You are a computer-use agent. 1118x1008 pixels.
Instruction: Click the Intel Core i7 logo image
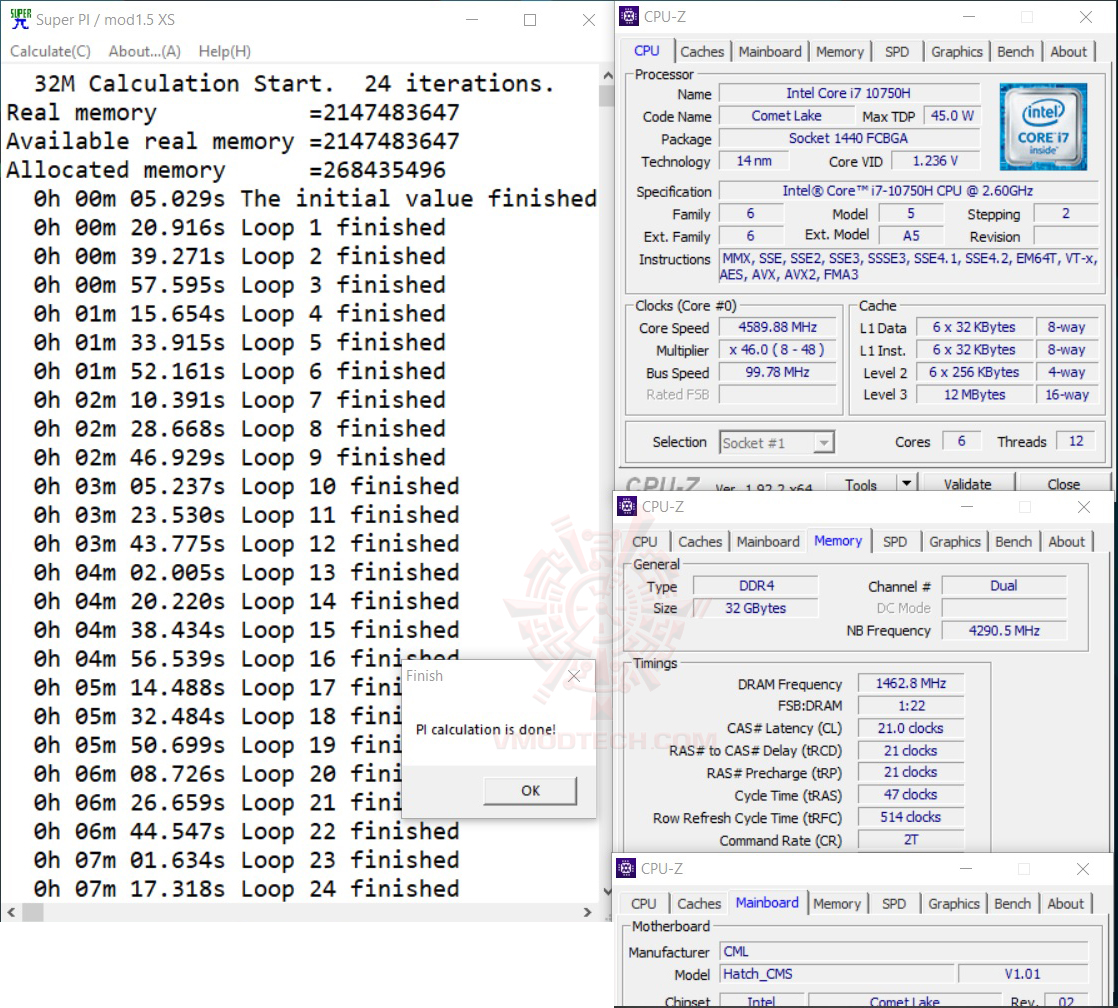tap(1043, 127)
